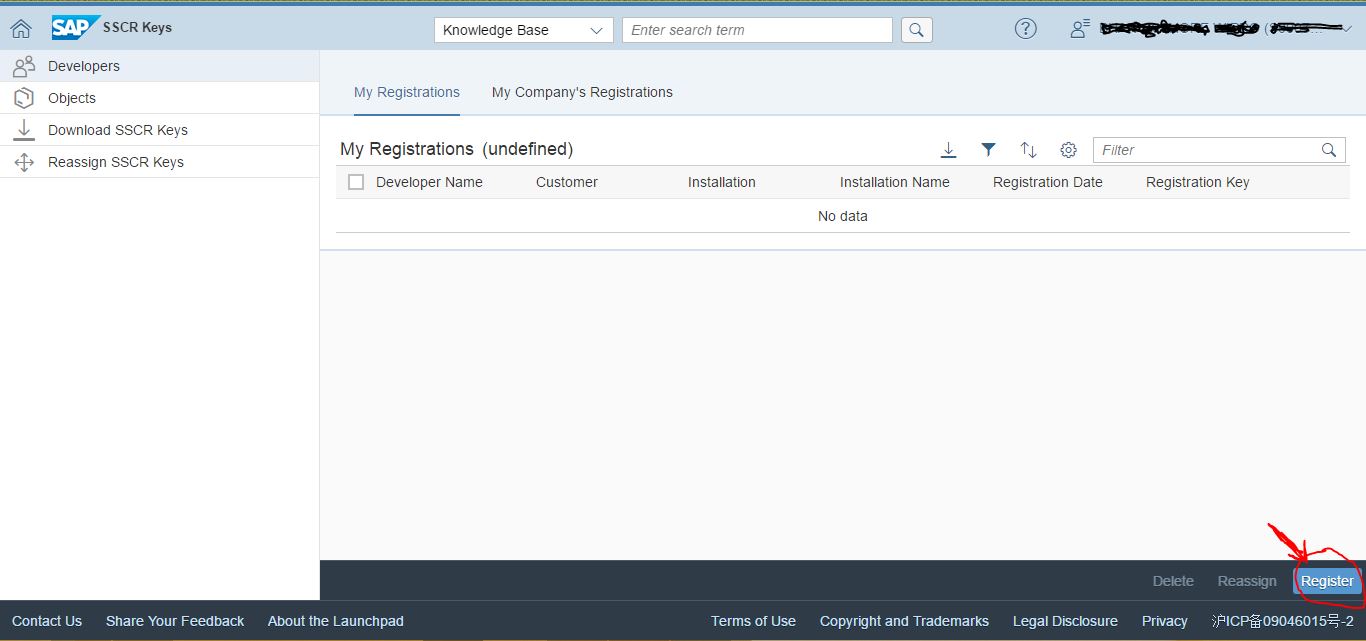Open Download SSCR Keys from sidebar
The image size is (1366, 641).
click(x=117, y=129)
